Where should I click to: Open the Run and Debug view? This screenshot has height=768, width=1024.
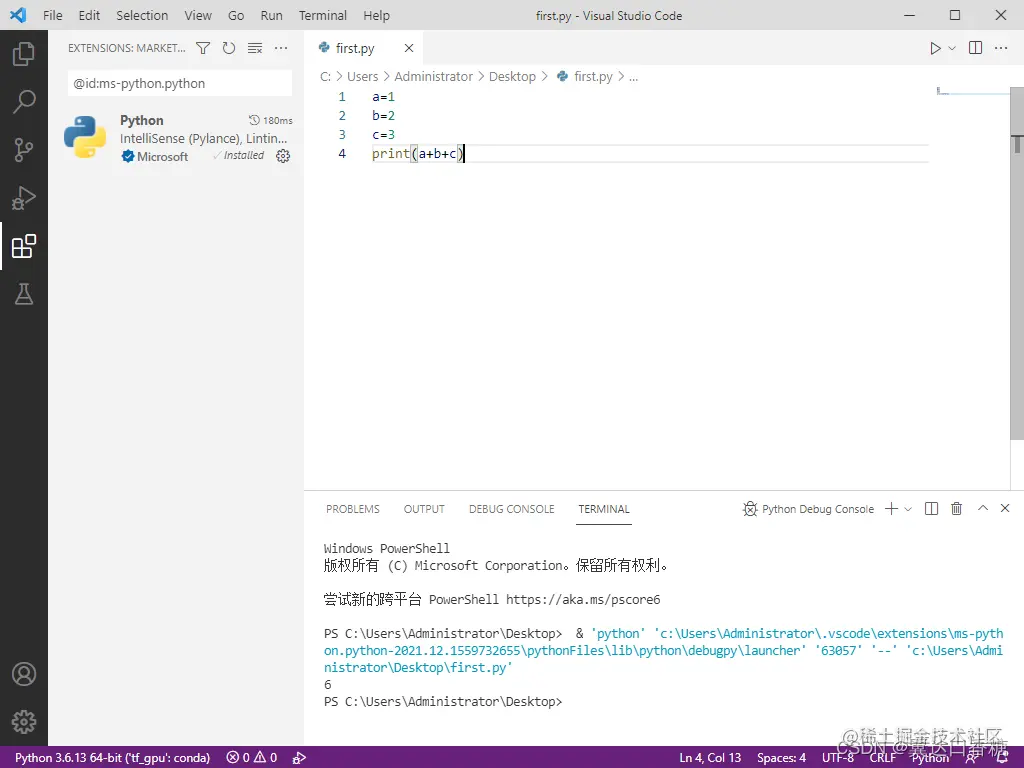24,198
